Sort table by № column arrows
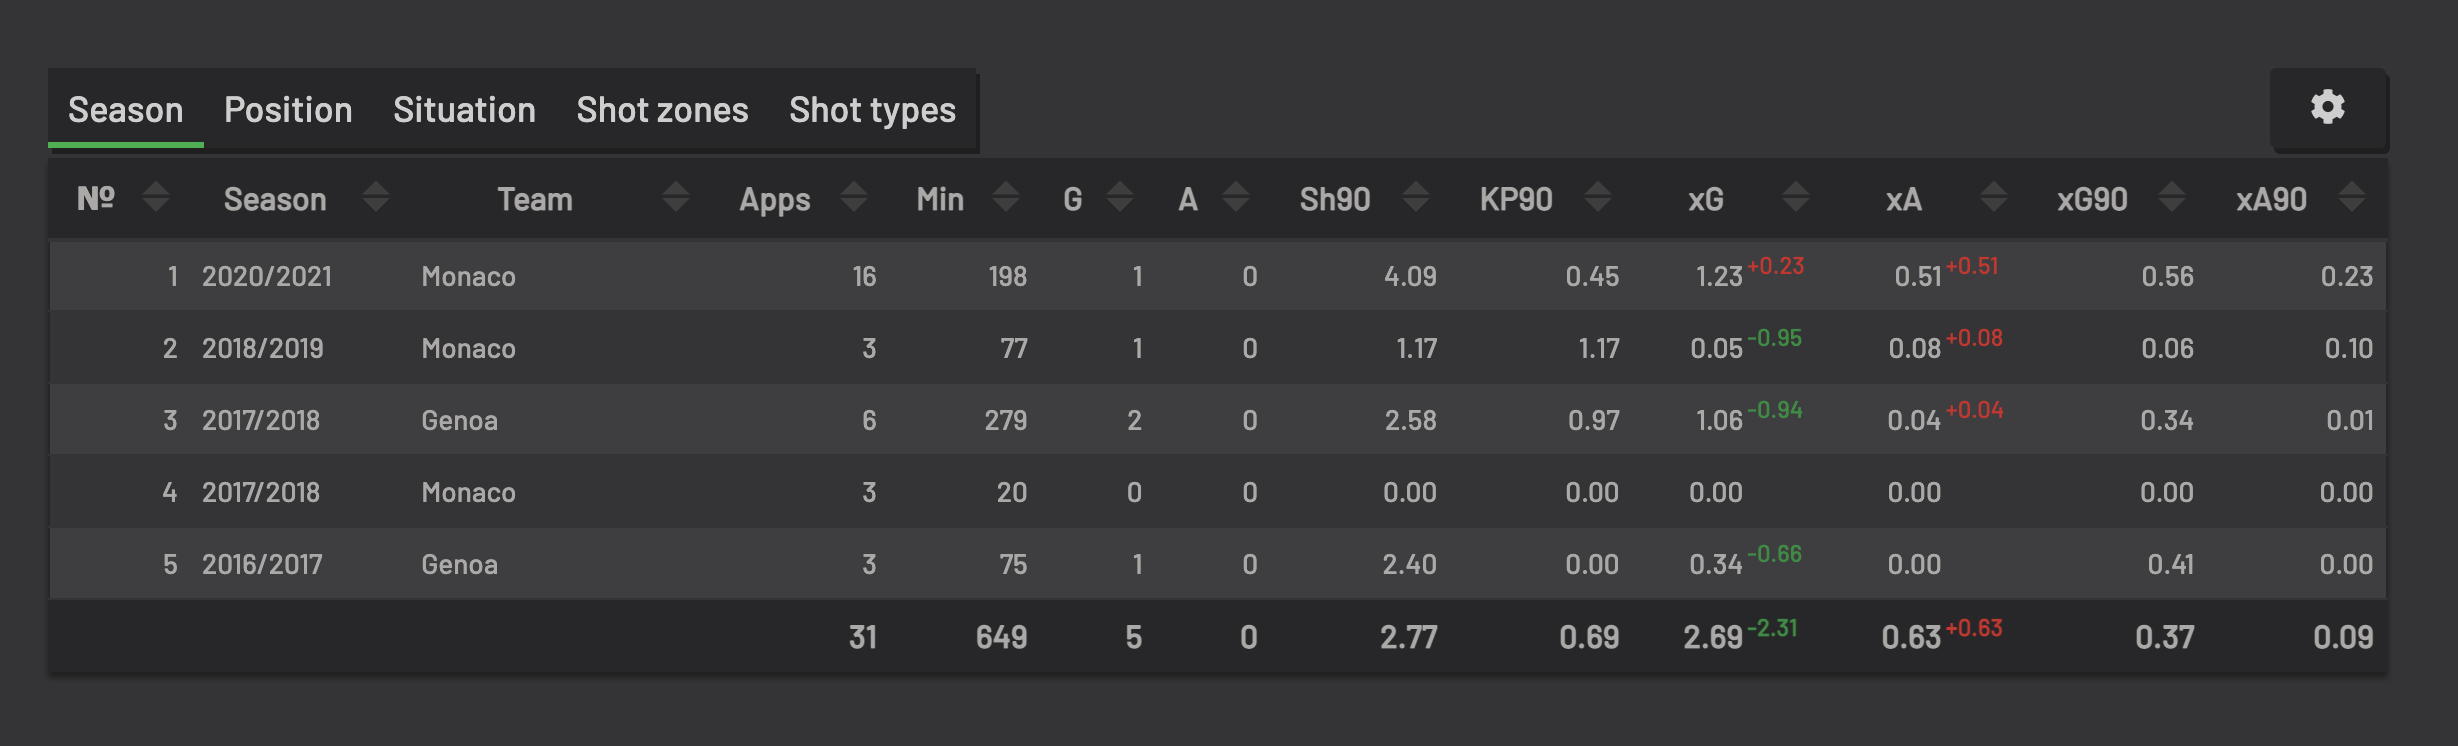 pos(155,197)
